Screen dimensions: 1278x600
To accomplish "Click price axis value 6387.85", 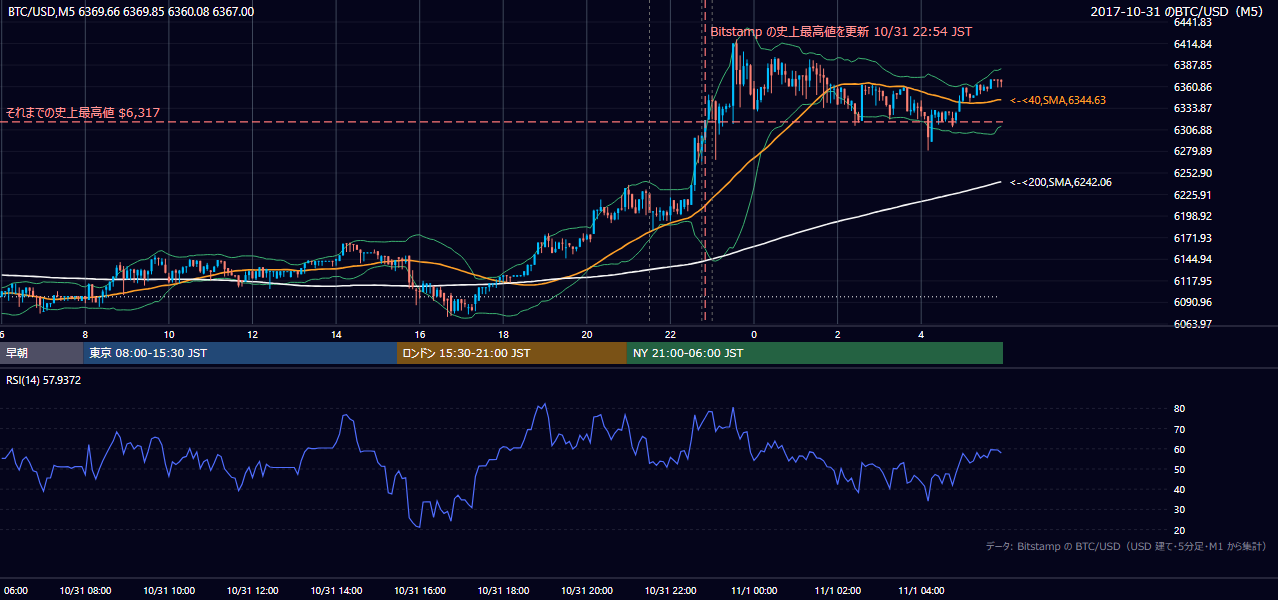I will click(1193, 66).
